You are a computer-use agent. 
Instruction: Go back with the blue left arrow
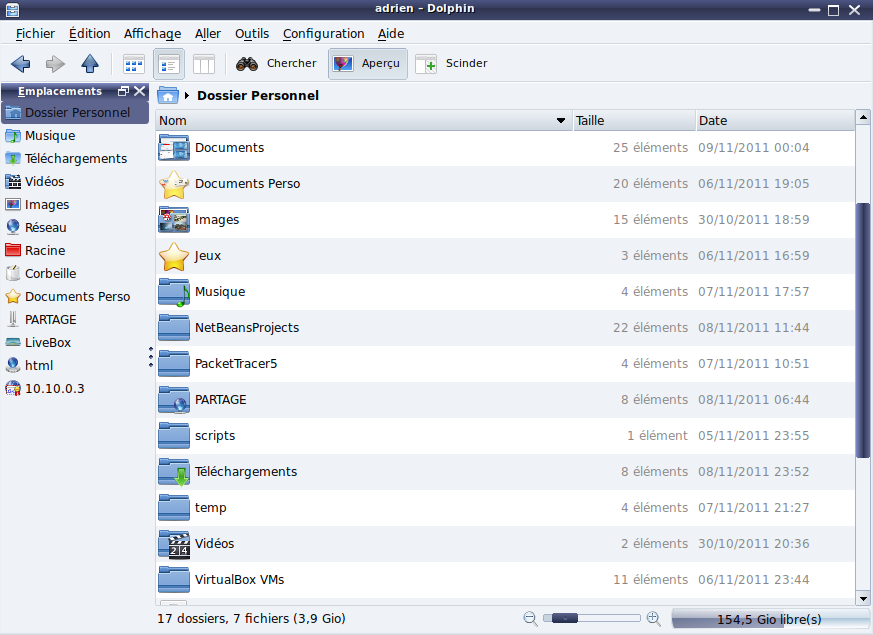click(21, 64)
